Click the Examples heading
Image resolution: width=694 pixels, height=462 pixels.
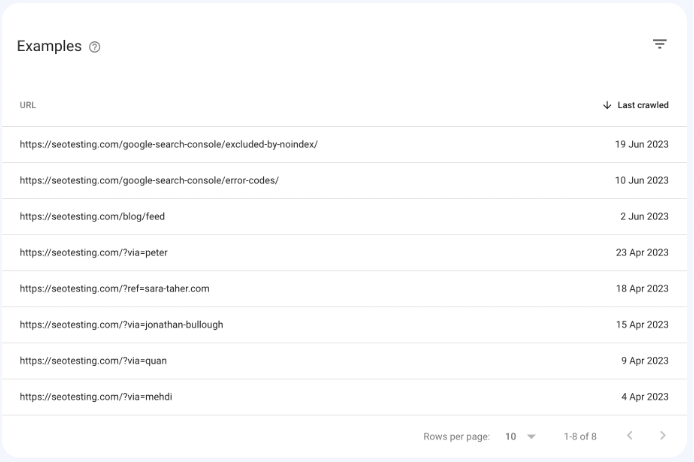[49, 46]
